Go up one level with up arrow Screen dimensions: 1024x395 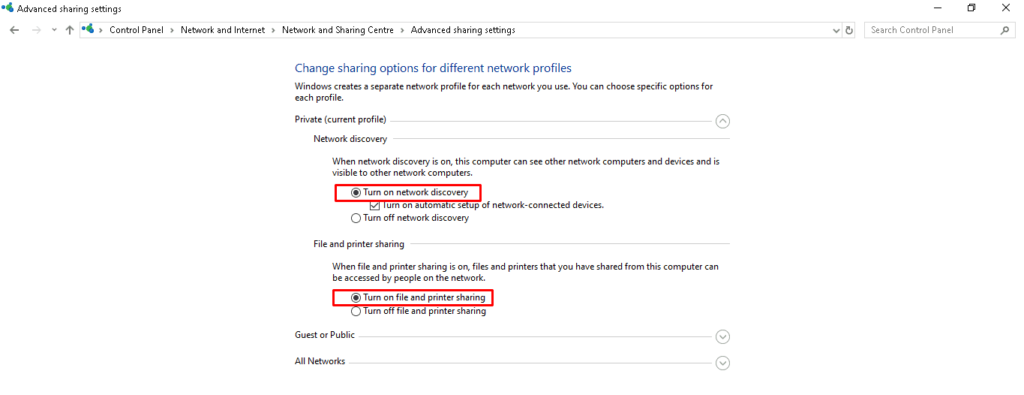(69, 30)
